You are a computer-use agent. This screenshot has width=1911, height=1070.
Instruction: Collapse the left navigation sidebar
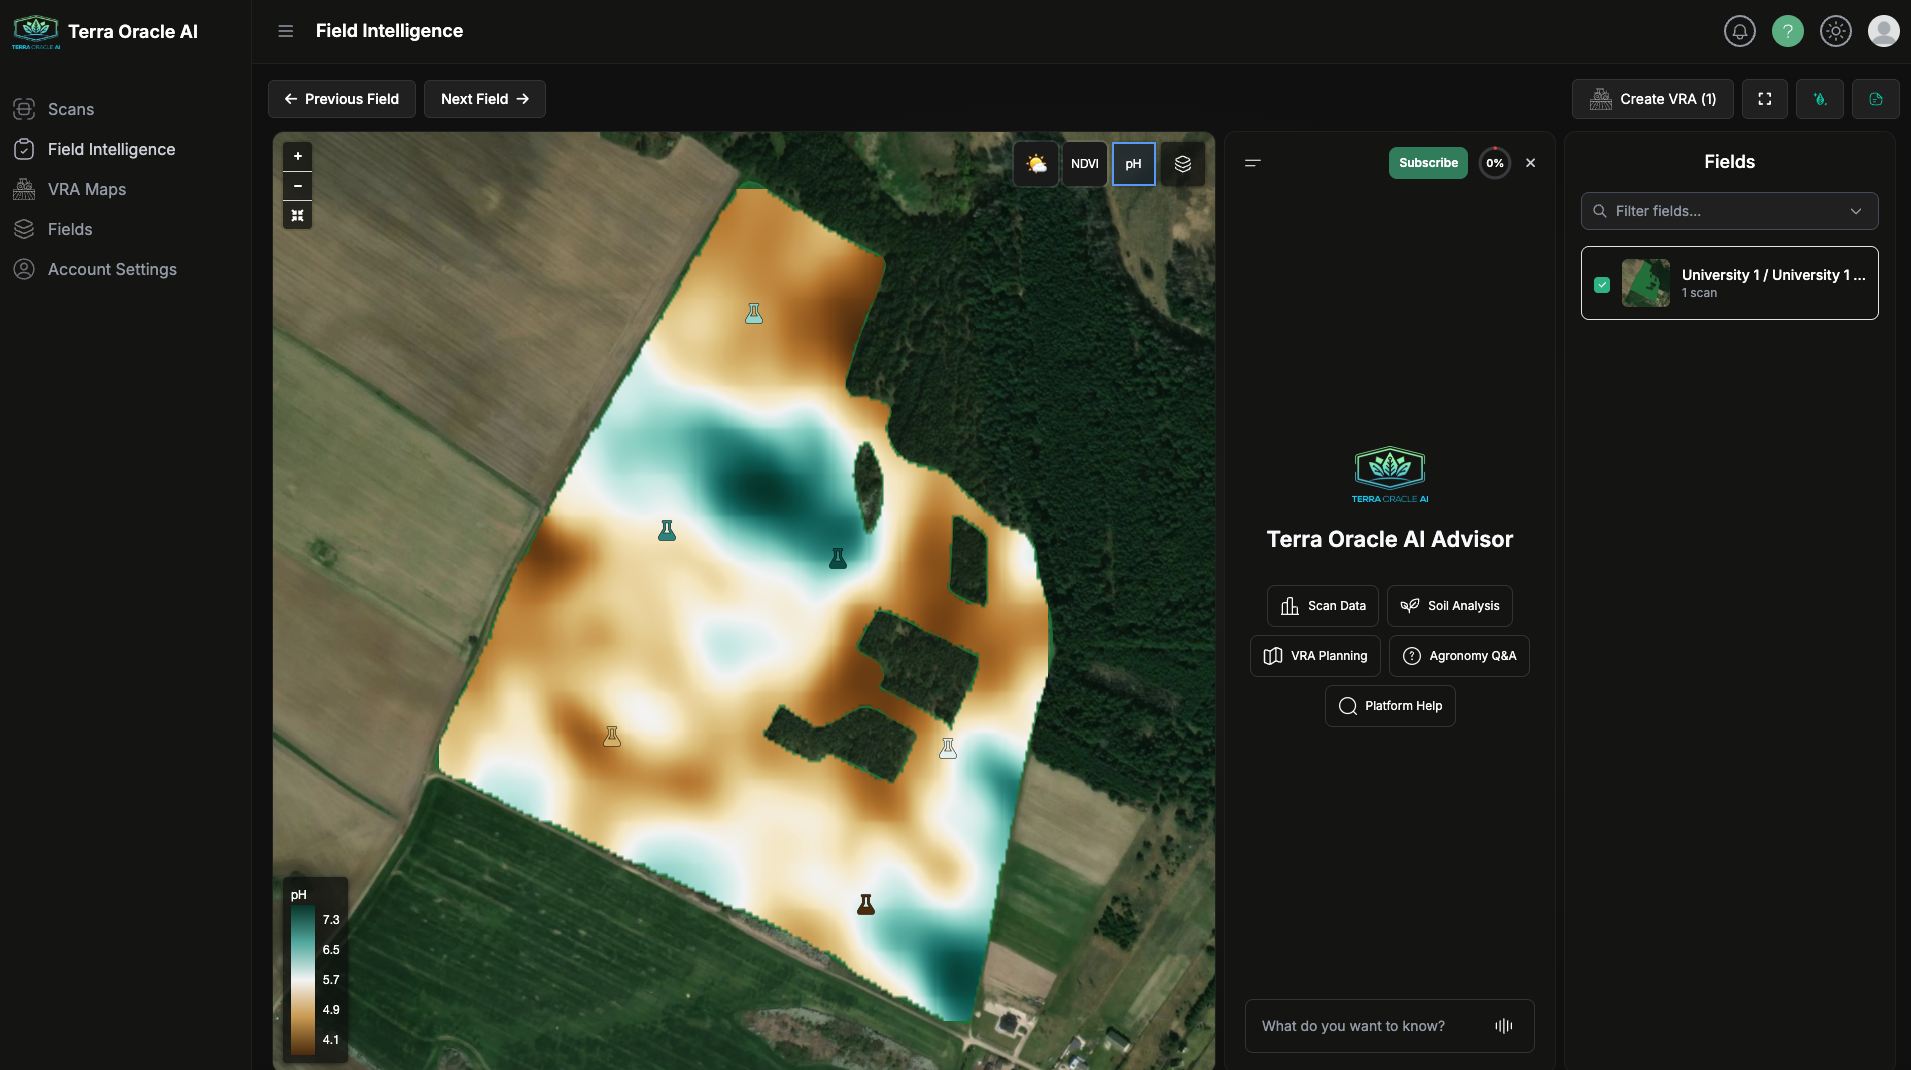[286, 31]
